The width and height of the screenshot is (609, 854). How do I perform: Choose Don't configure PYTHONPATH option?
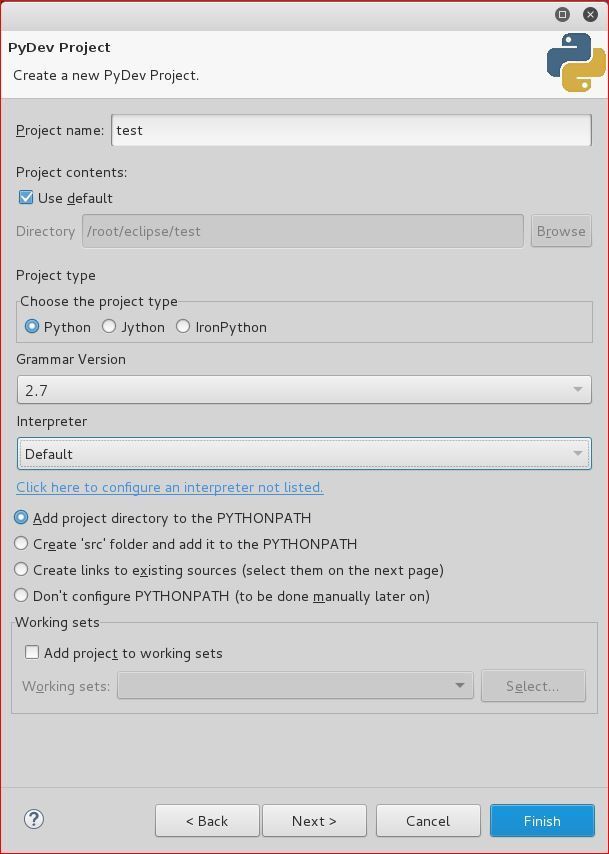click(x=21, y=595)
